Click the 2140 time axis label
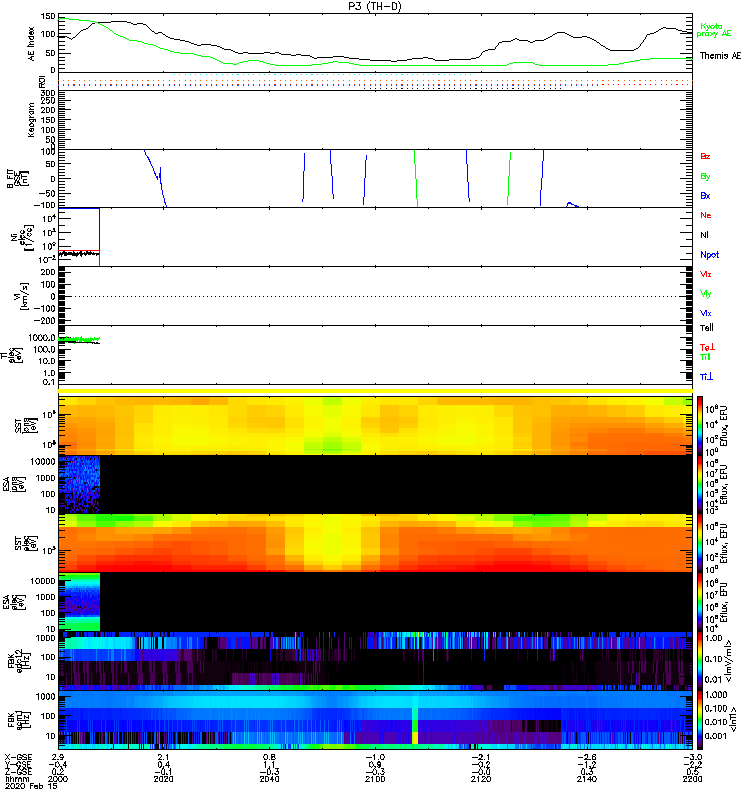This screenshot has height=800, width=750. pos(587,779)
